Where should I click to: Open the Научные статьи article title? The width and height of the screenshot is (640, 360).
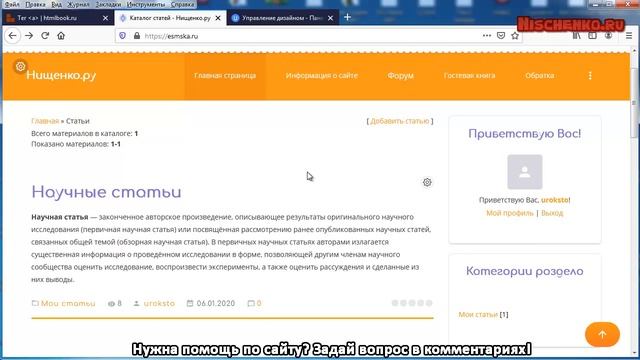click(107, 192)
